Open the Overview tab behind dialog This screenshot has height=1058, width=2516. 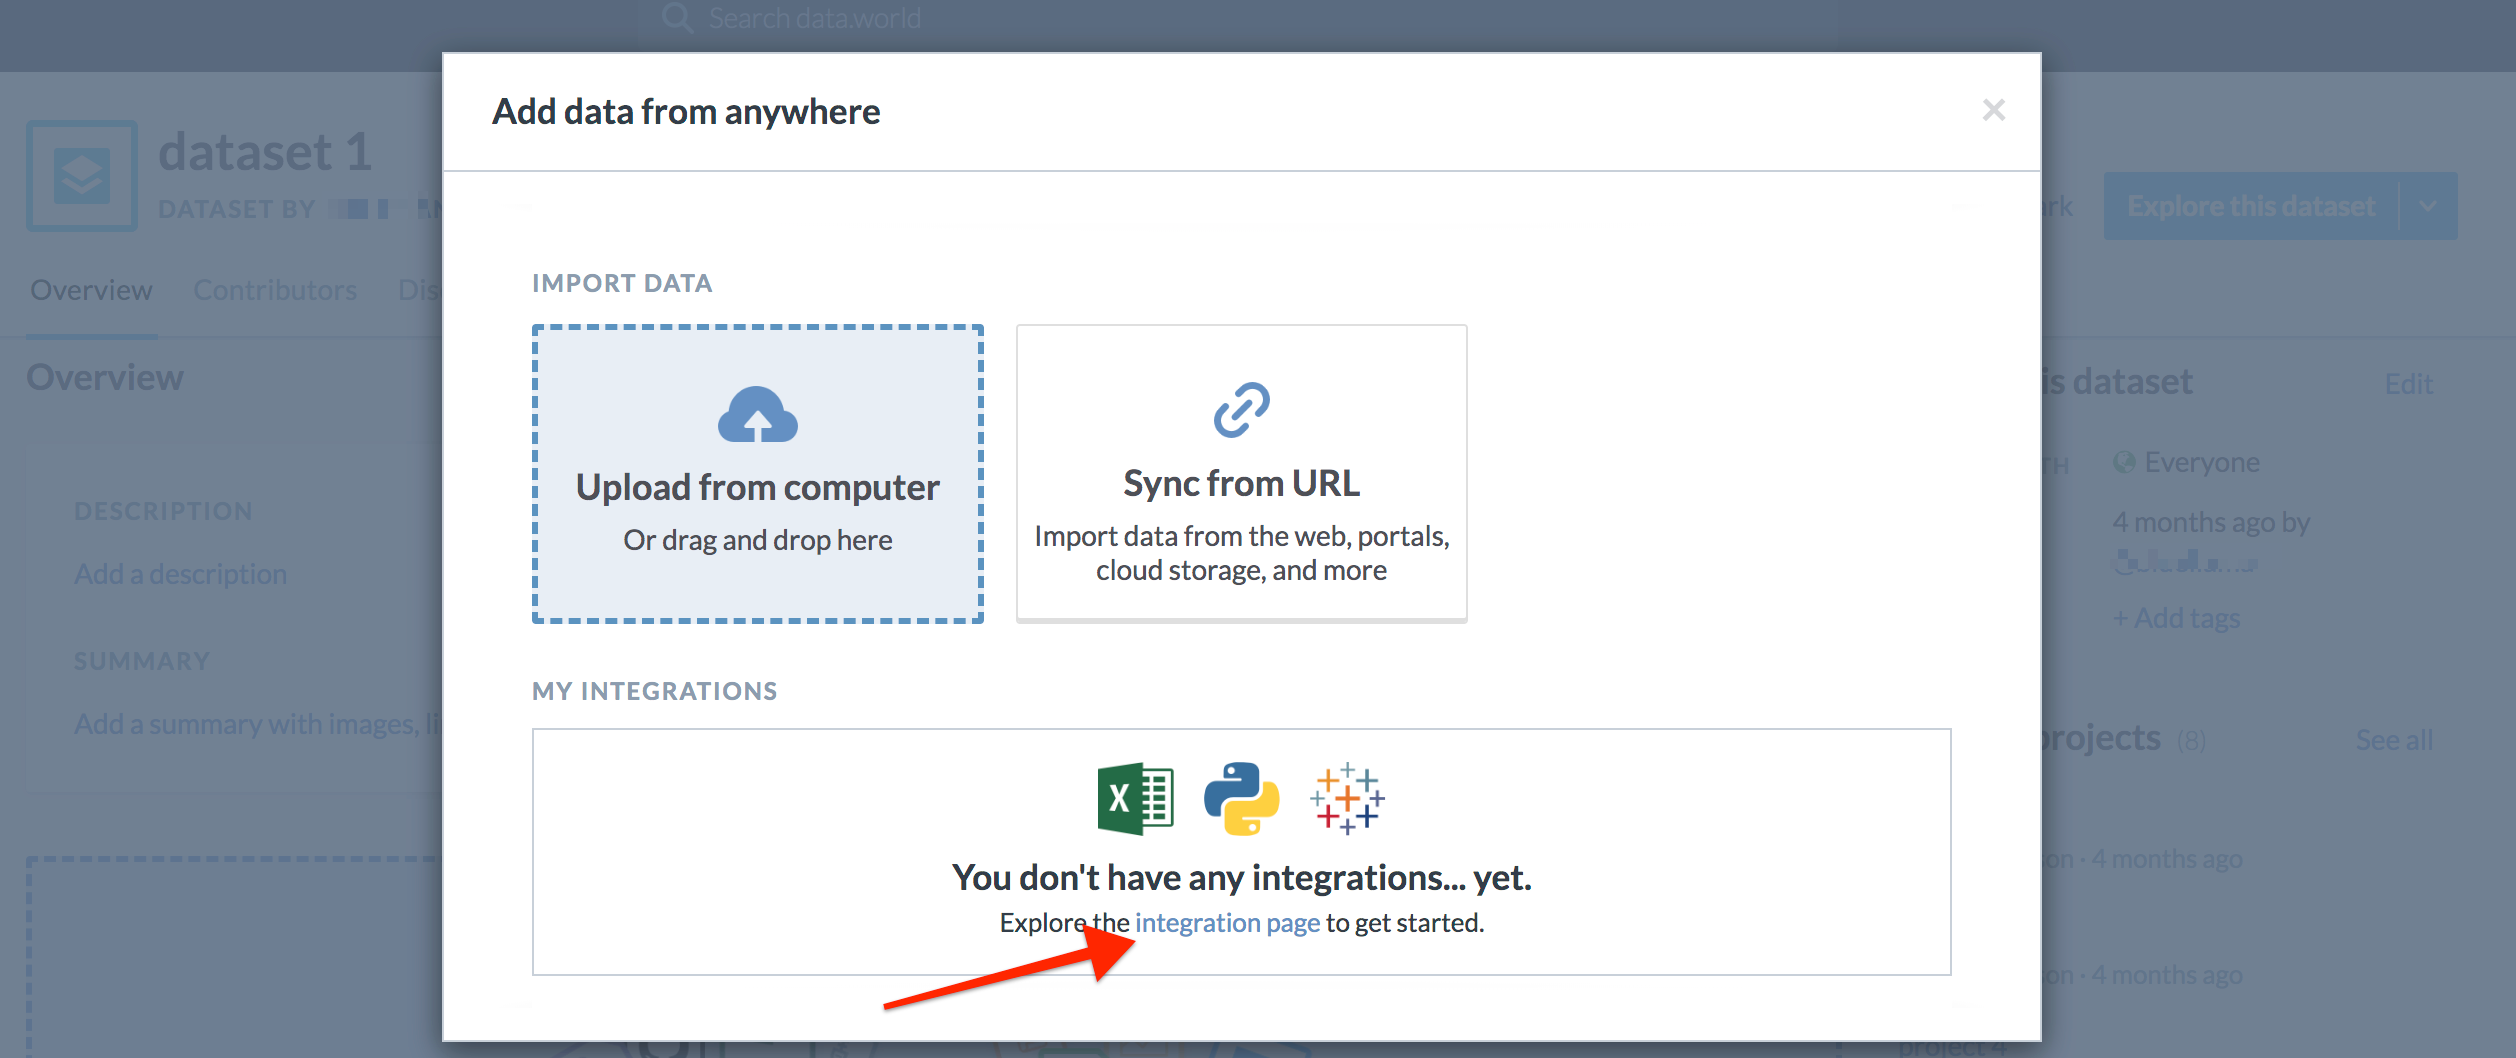[91, 290]
